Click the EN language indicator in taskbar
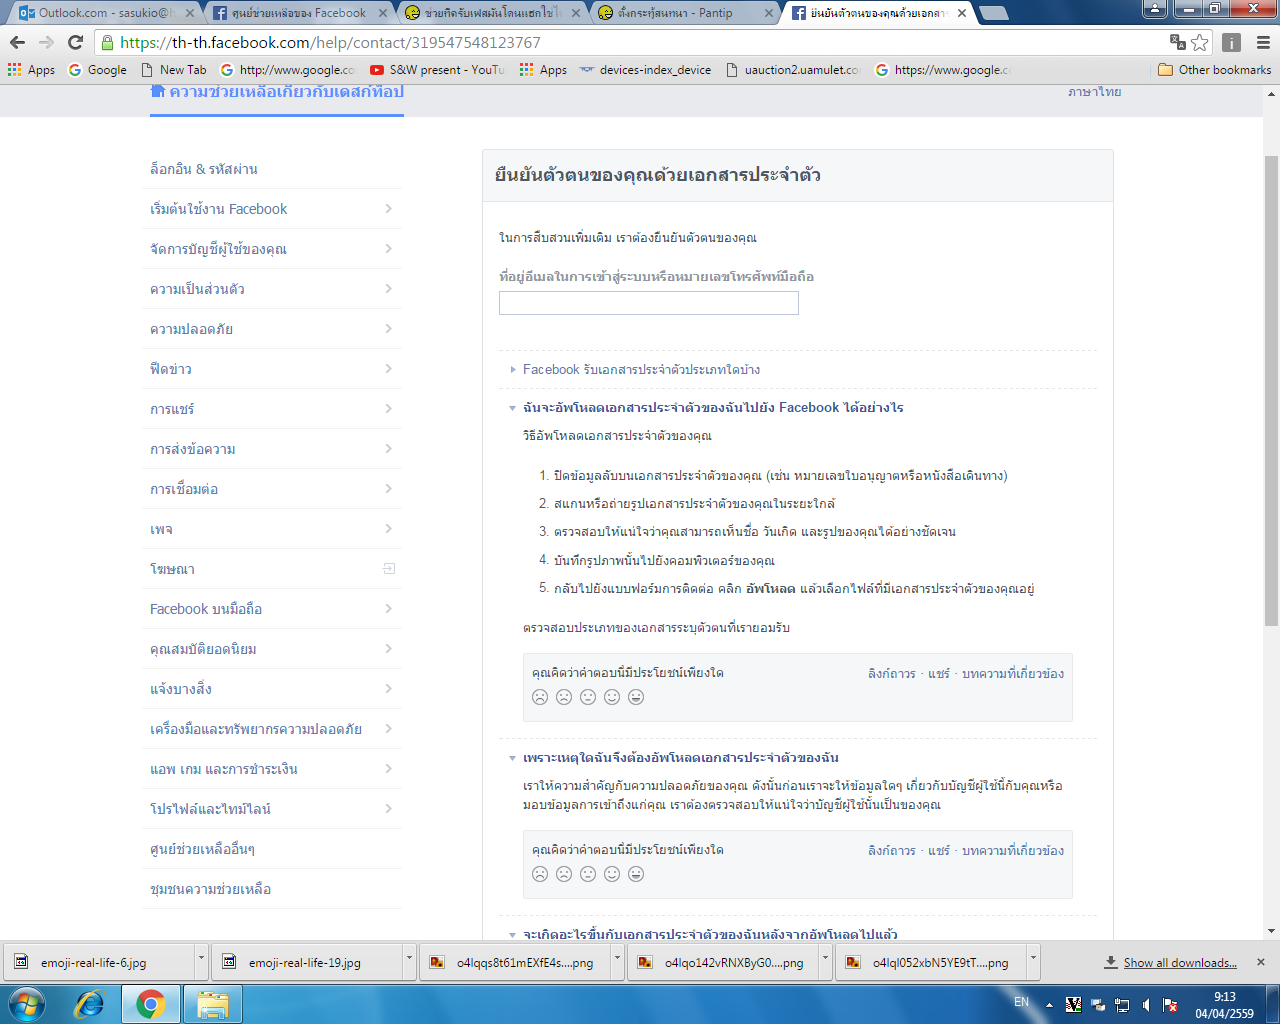 (x=1021, y=1002)
